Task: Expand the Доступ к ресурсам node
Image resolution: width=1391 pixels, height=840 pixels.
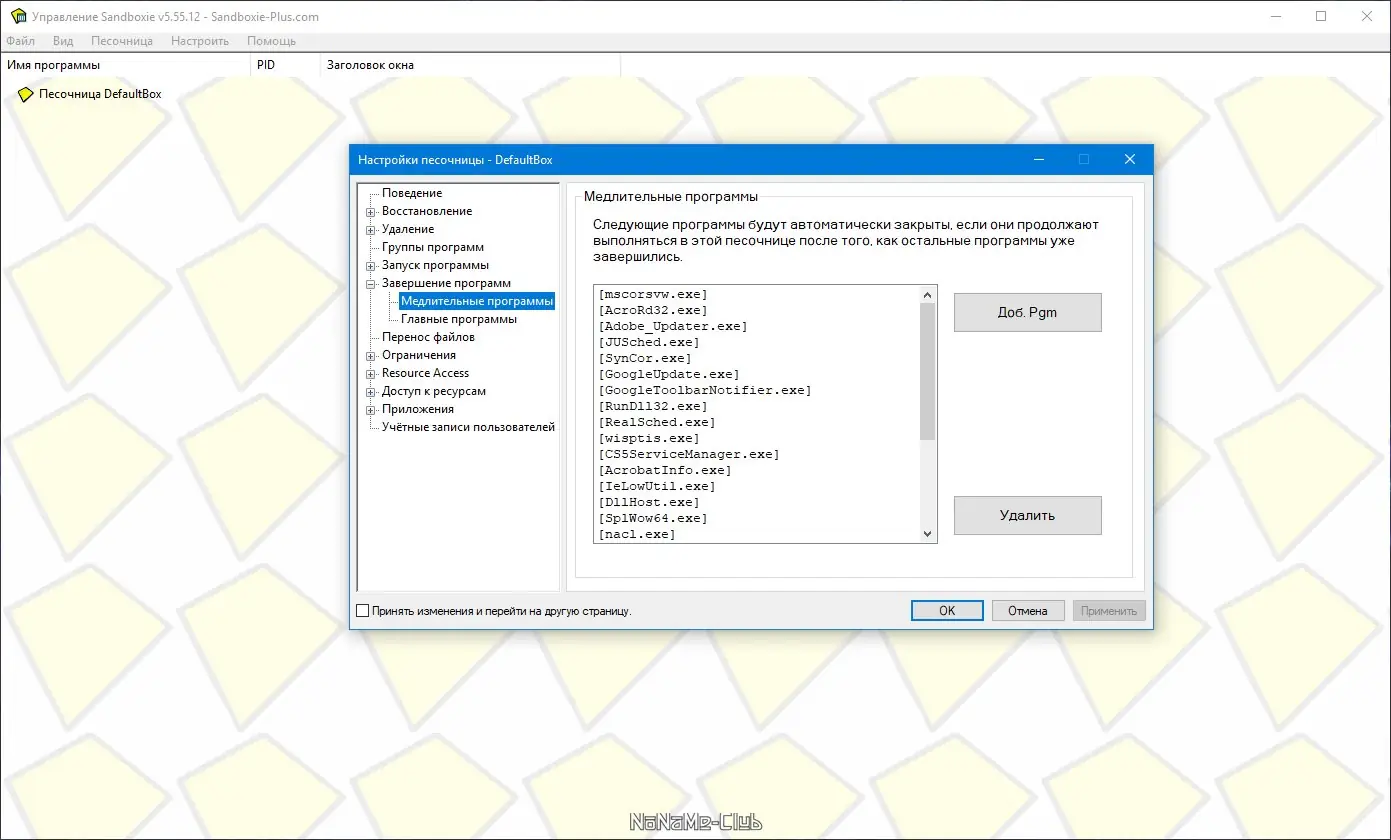Action: (x=371, y=392)
